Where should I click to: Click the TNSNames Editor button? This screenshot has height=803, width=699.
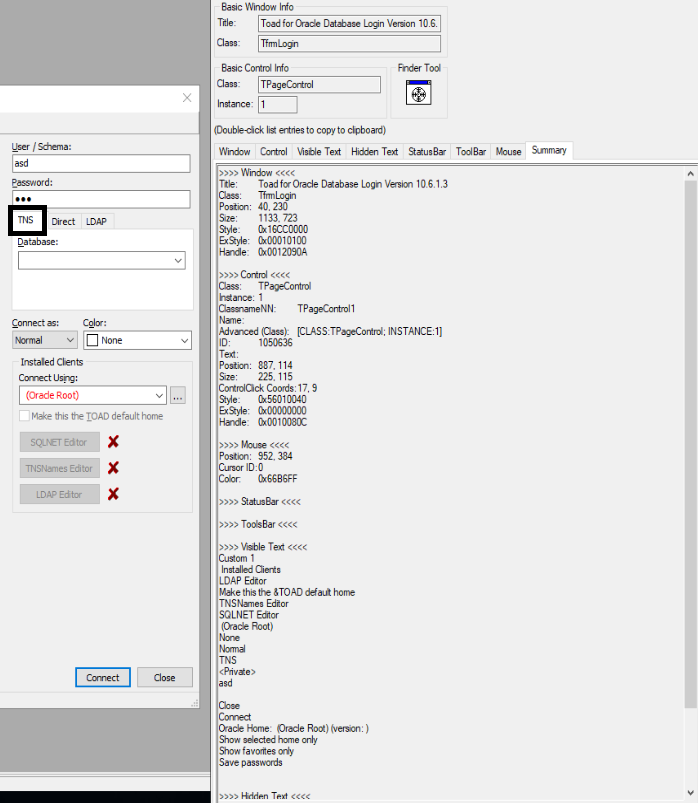tap(59, 468)
